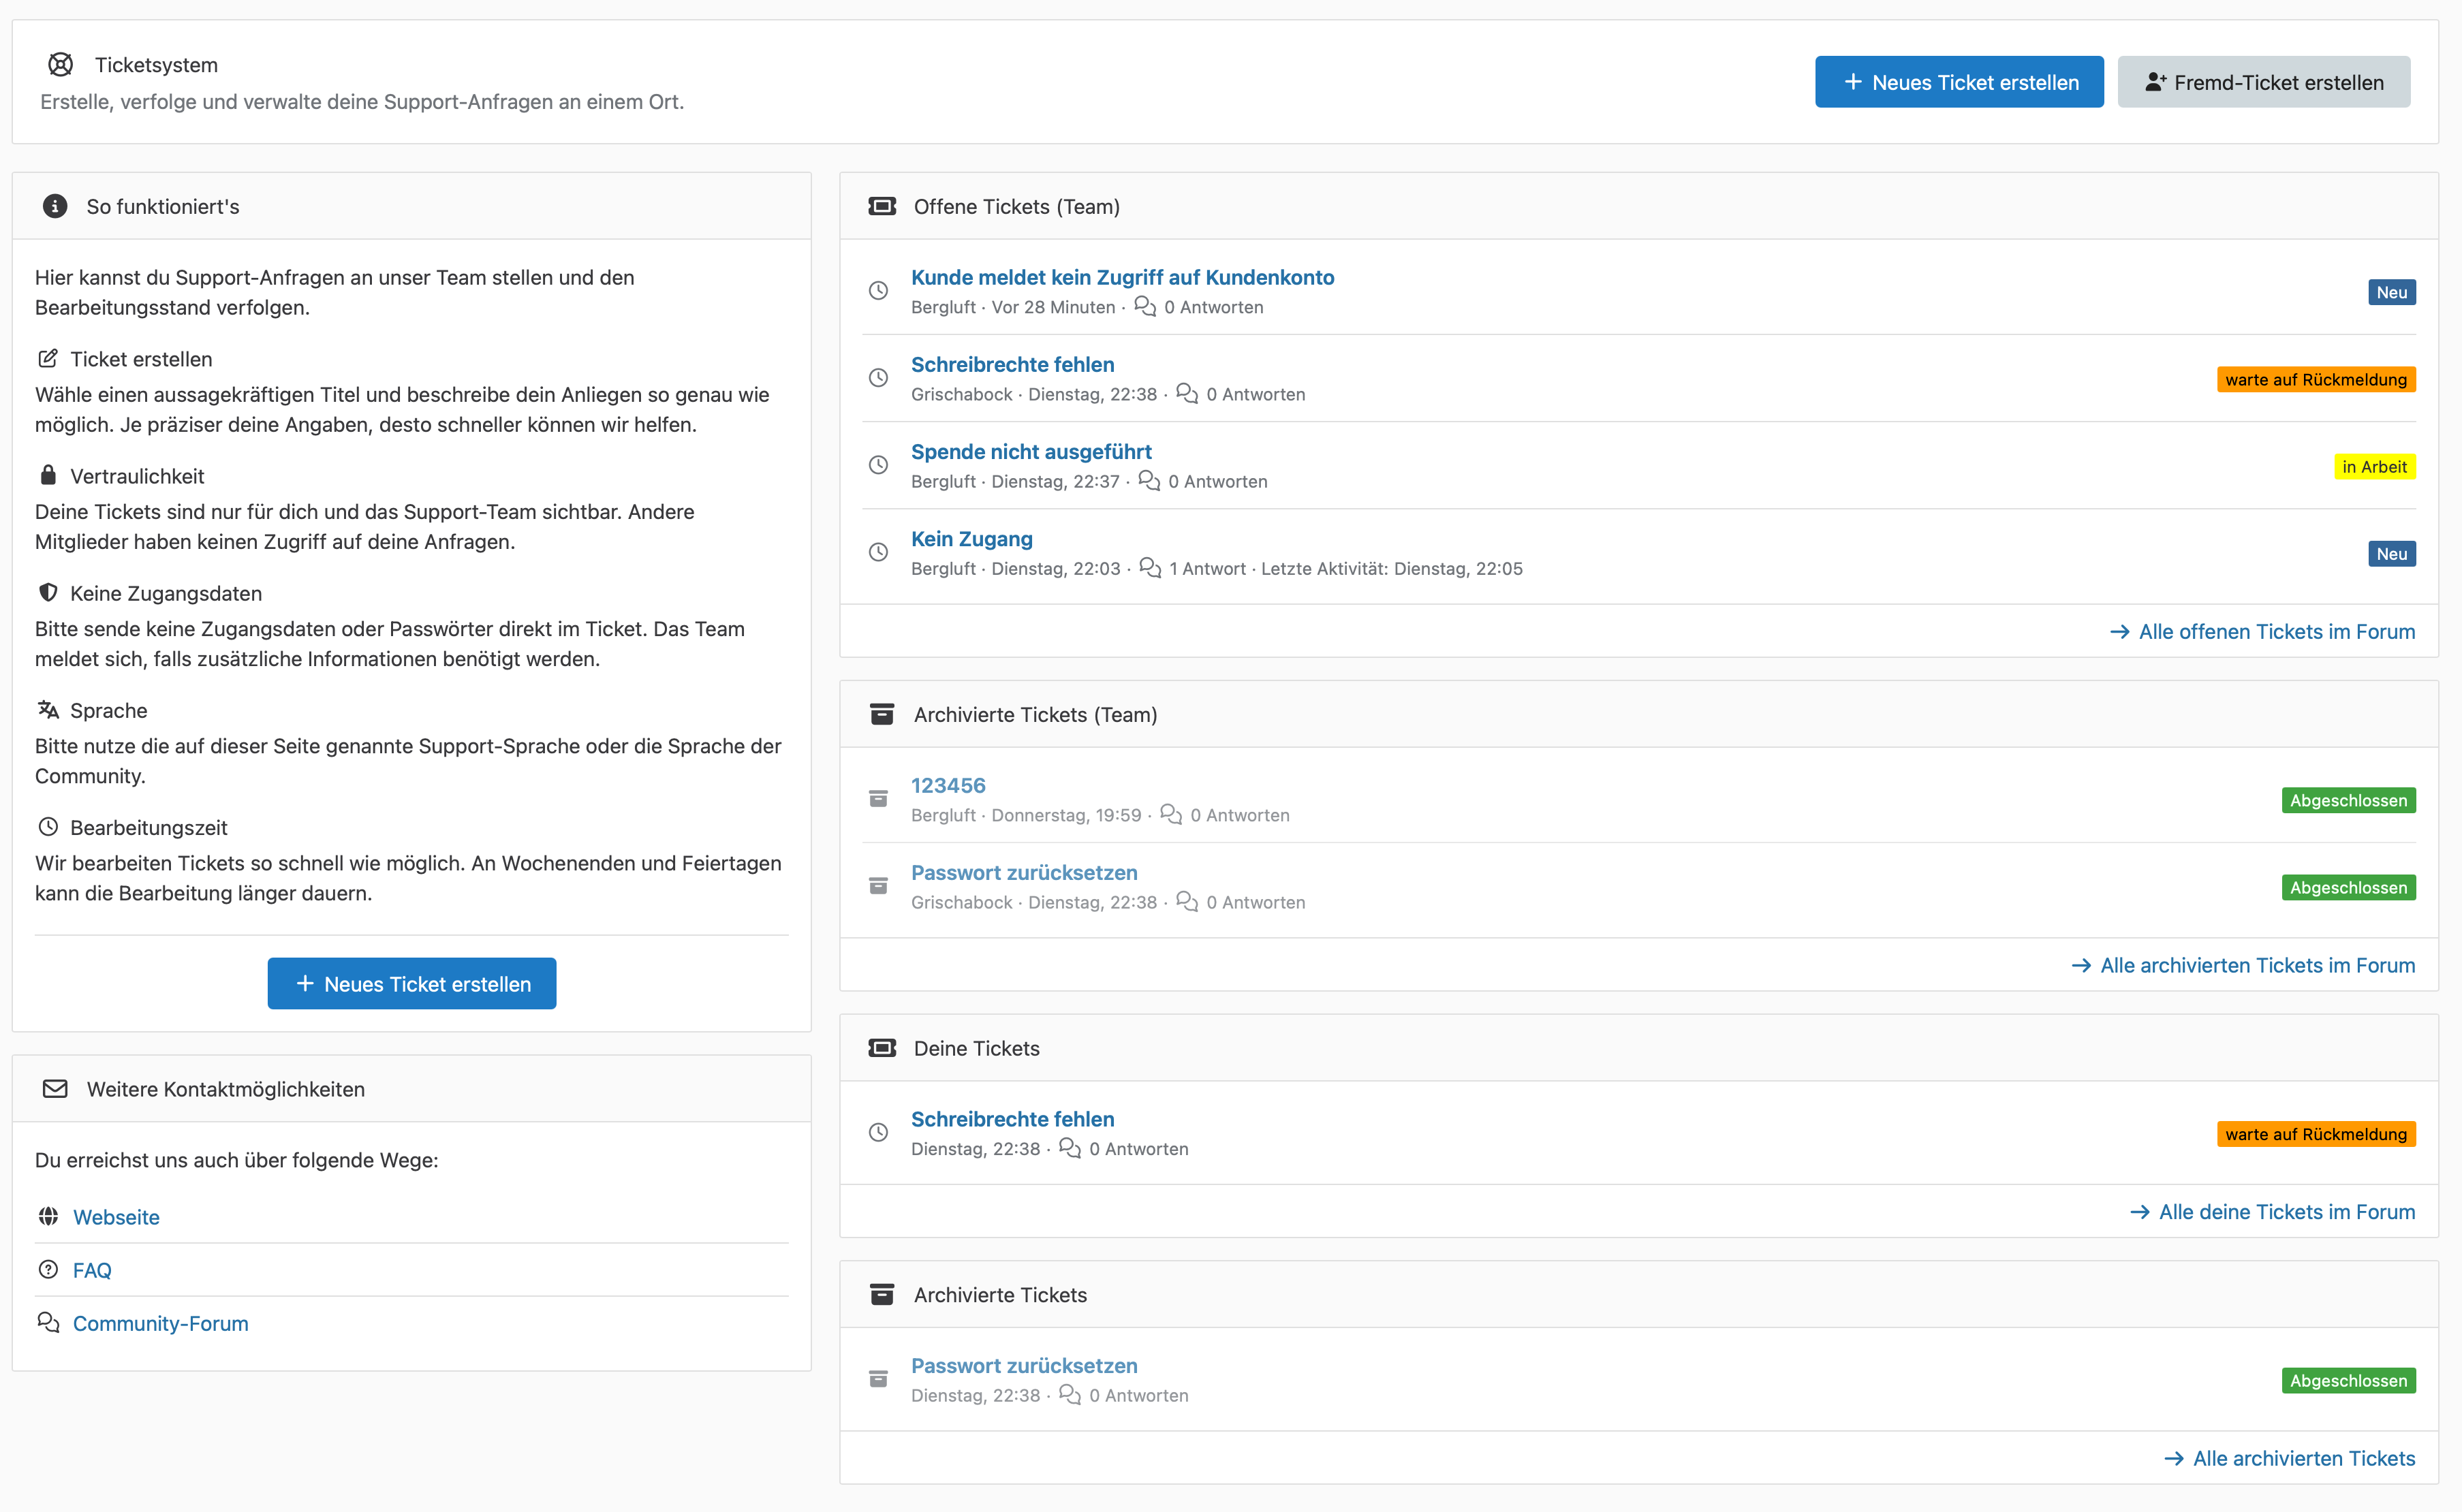Screen dimensions: 2462x1512
Task: Click the Neu badge on Kunde meldet row
Action: point(2392,292)
